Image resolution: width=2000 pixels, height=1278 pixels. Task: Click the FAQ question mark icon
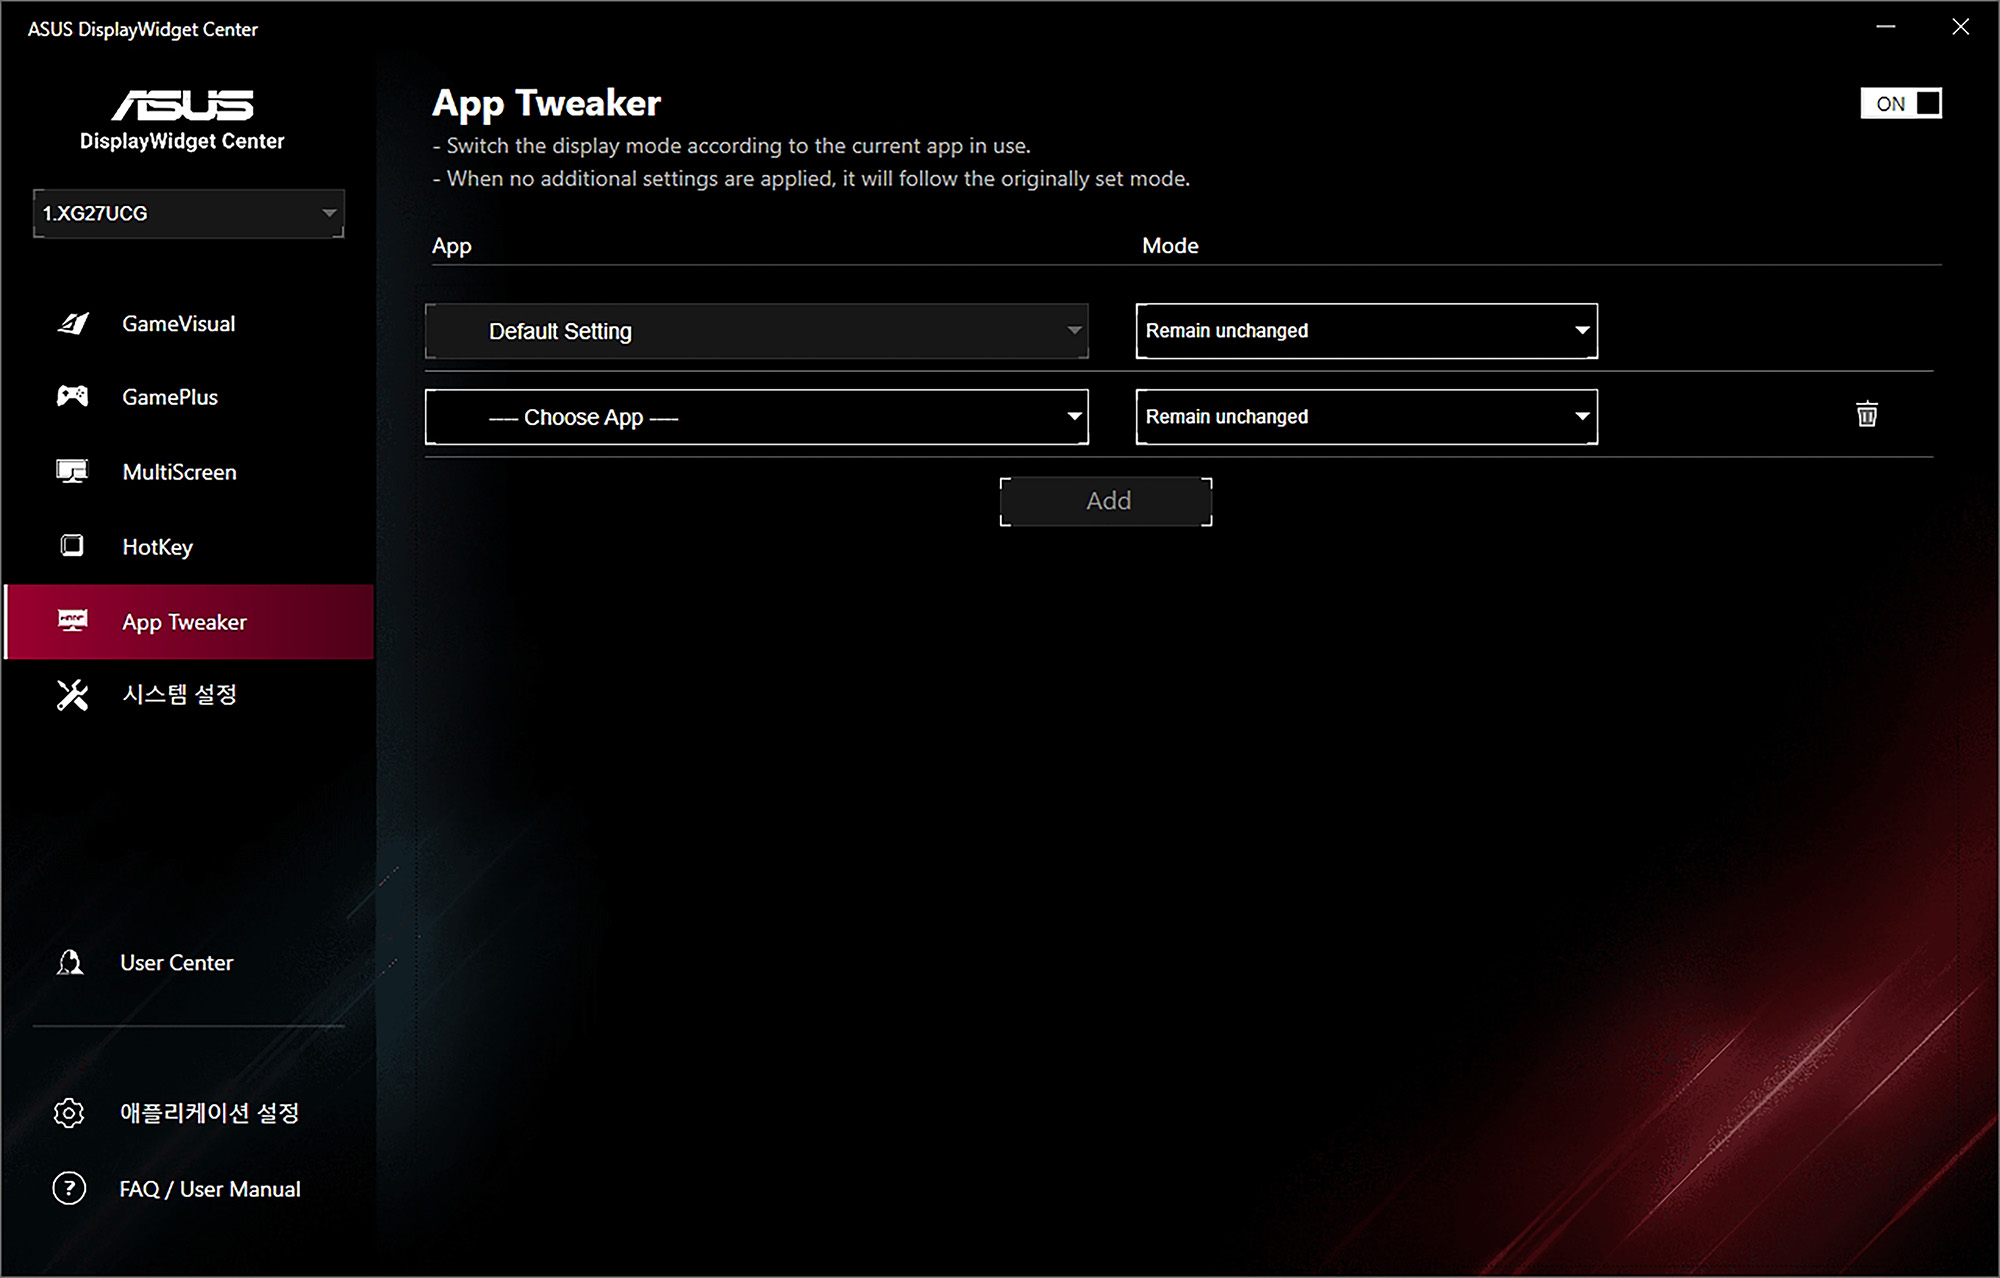(x=69, y=1189)
